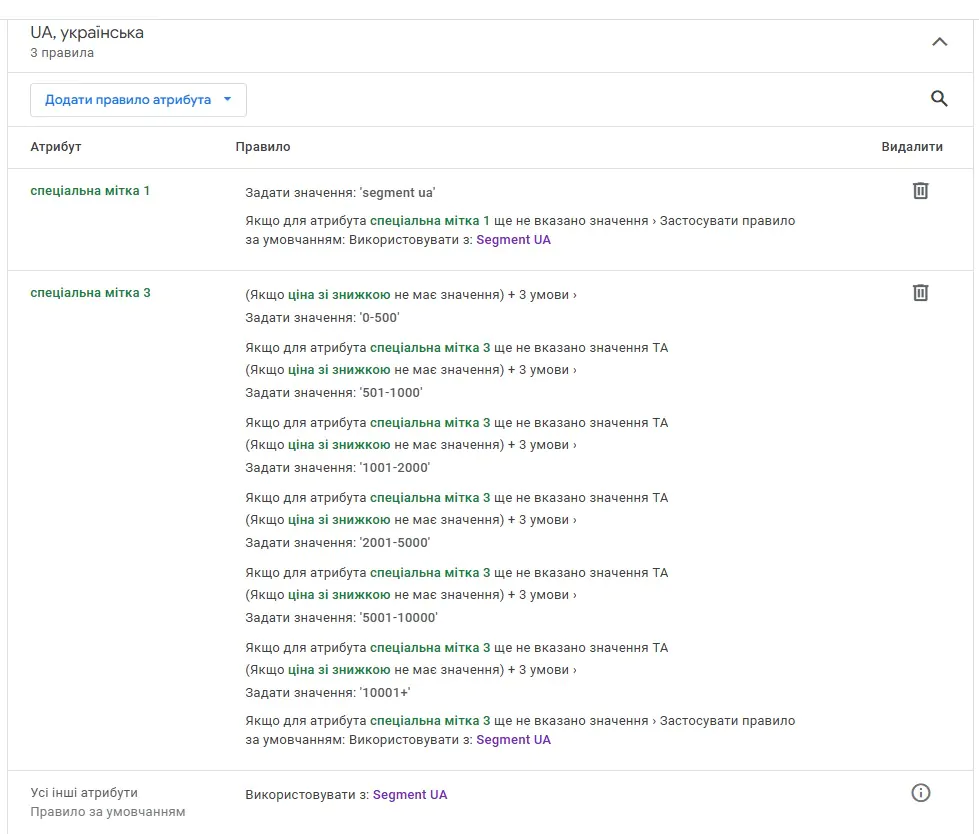Delete the спеціальна мітка 3 rule
This screenshot has height=834, width=979.
[920, 292]
